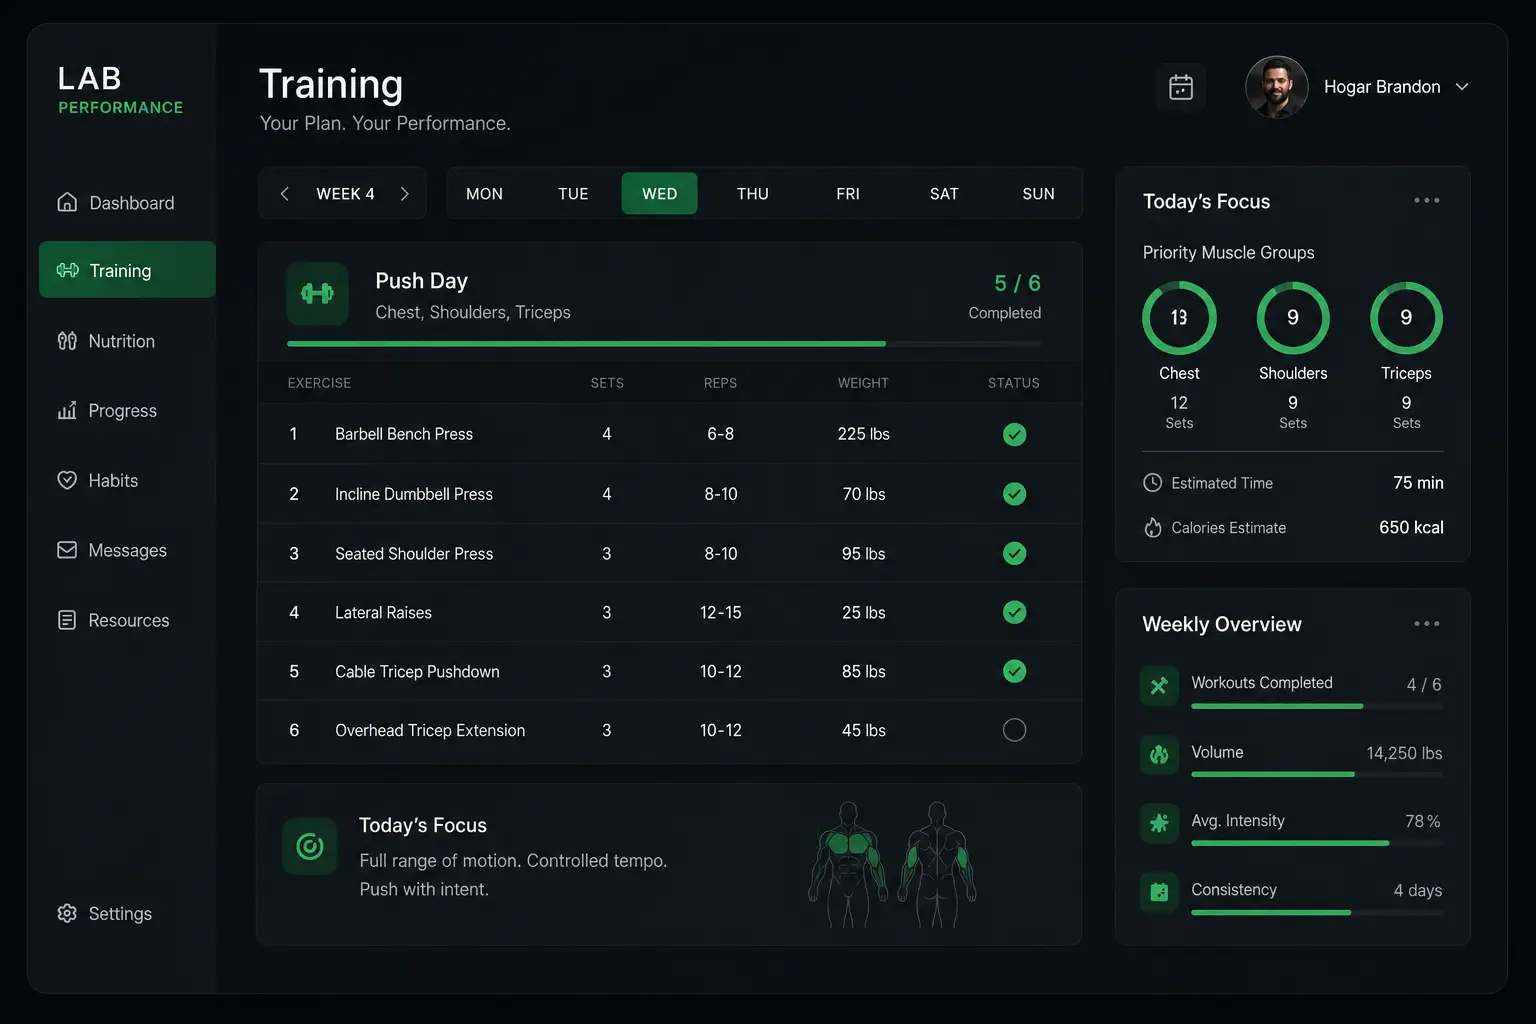Click the Overhead Tricep Extension exercise name
This screenshot has height=1024, width=1536.
(430, 730)
